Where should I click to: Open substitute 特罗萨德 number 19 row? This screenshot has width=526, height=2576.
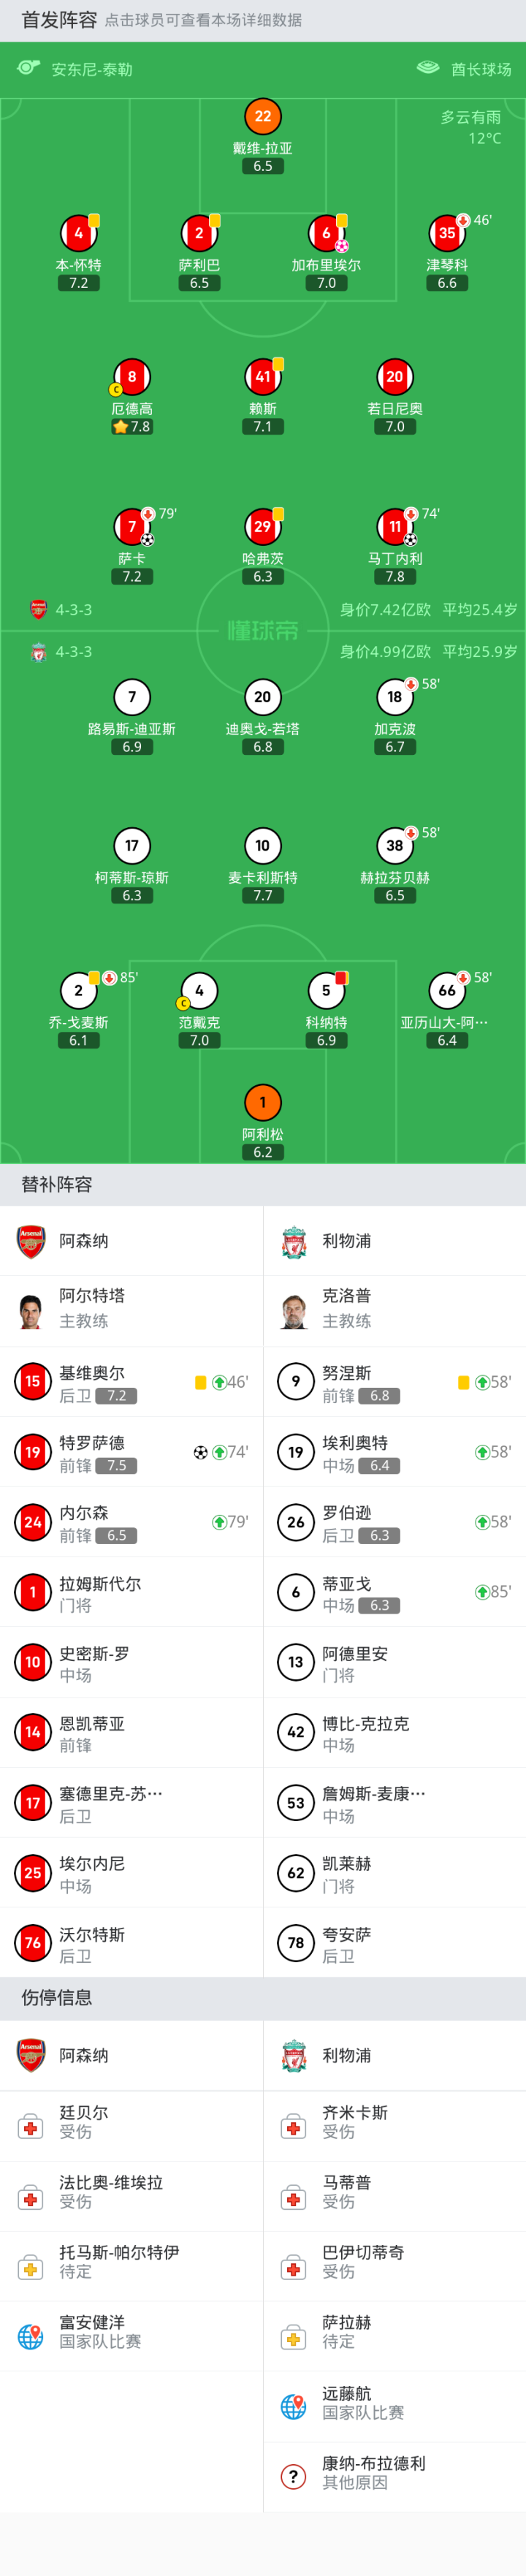130,1452
